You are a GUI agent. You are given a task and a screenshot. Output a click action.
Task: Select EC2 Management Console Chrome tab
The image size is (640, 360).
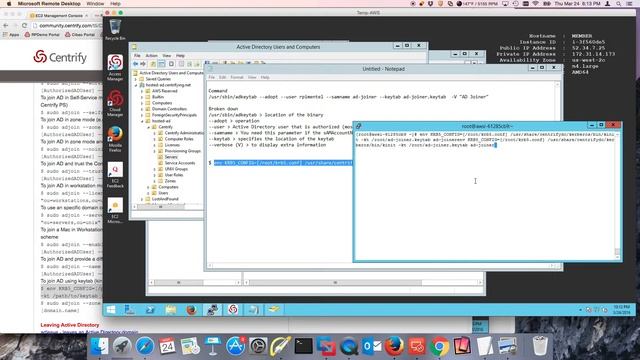click(59, 16)
